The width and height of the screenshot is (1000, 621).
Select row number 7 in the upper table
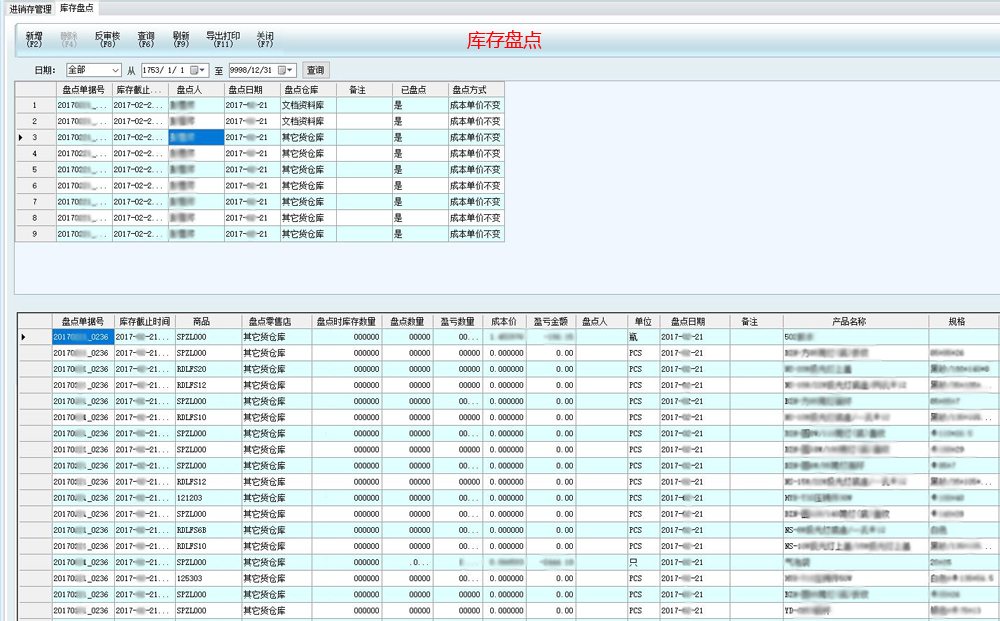click(34, 201)
